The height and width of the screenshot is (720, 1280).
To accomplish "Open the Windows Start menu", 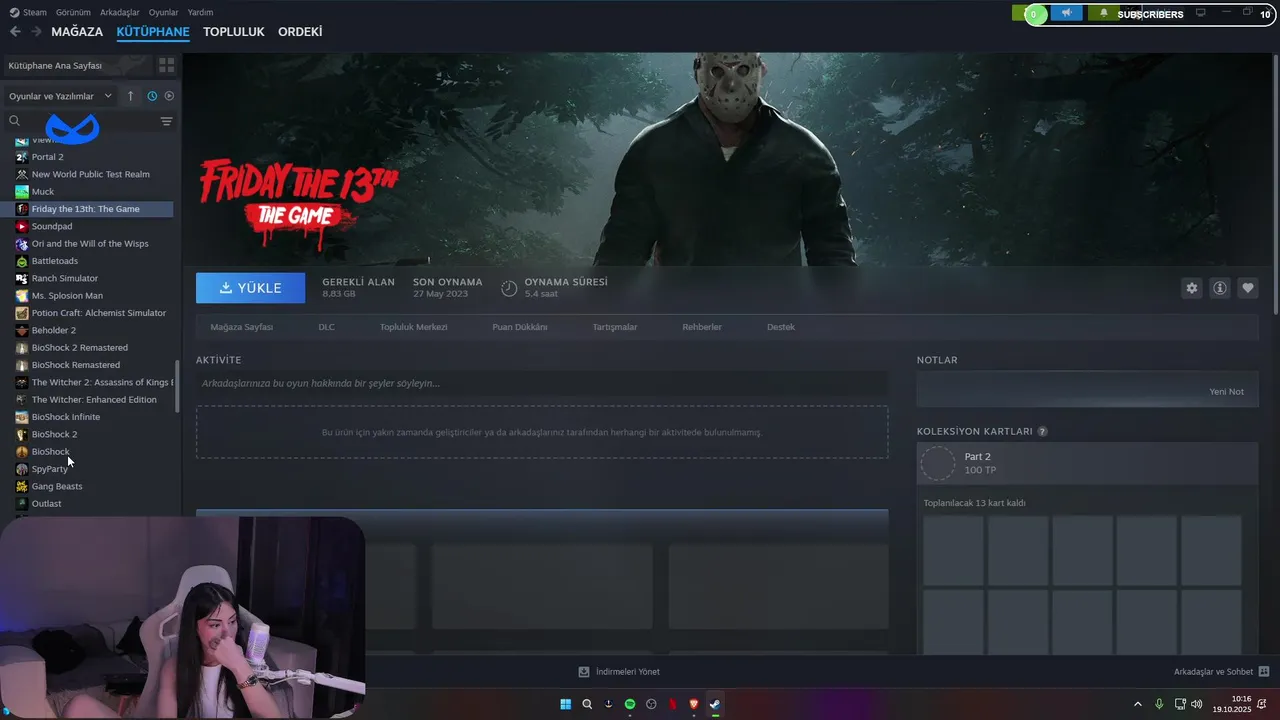I will click(x=566, y=704).
